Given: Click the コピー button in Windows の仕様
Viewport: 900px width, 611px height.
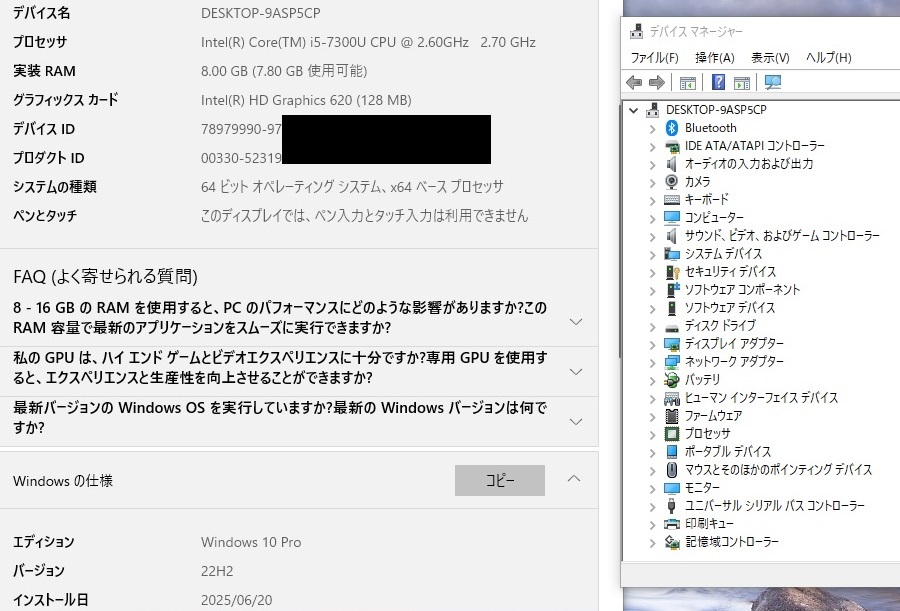Looking at the screenshot, I should point(500,481).
